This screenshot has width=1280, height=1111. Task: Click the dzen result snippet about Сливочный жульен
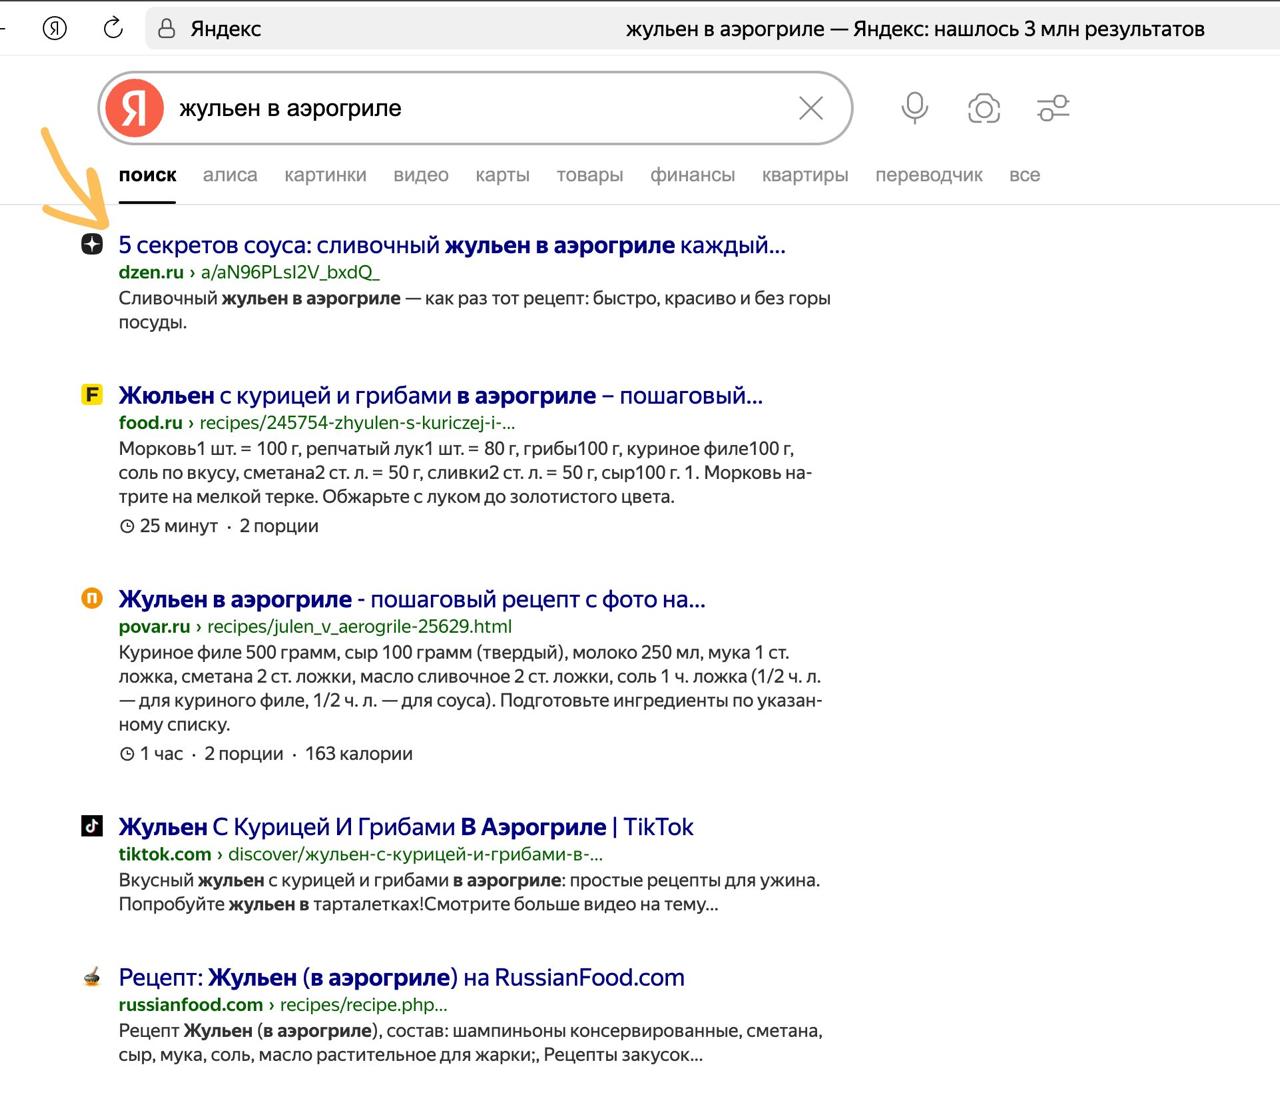coord(475,310)
